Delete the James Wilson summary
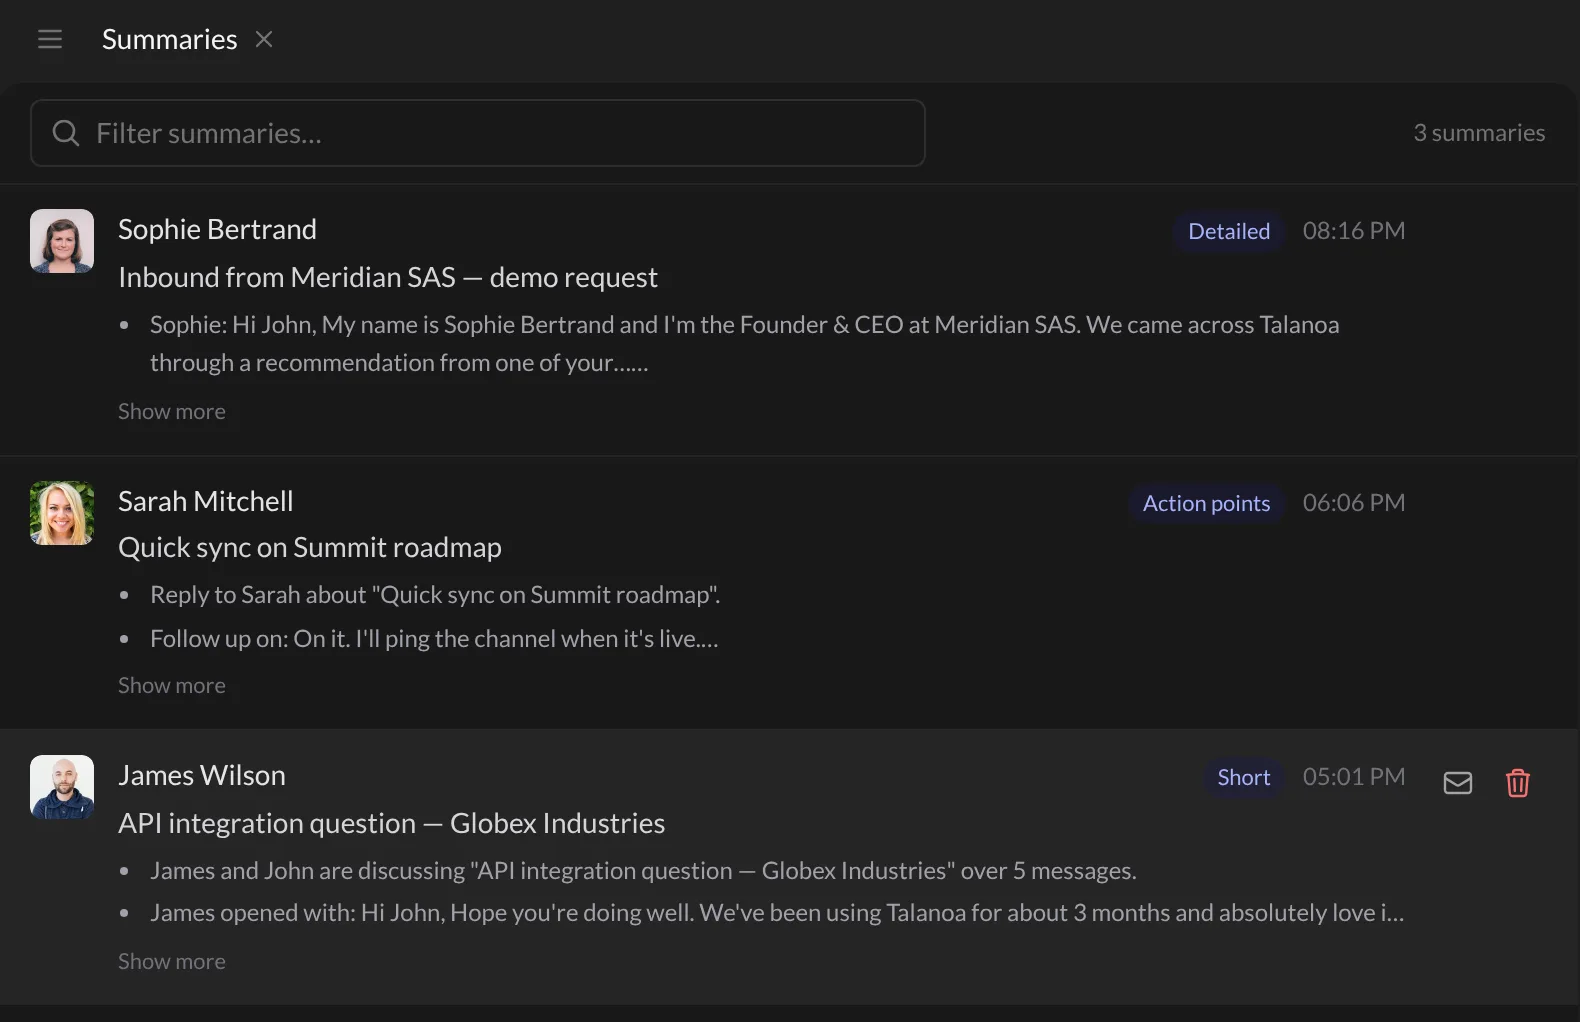This screenshot has width=1580, height=1022. [x=1518, y=782]
